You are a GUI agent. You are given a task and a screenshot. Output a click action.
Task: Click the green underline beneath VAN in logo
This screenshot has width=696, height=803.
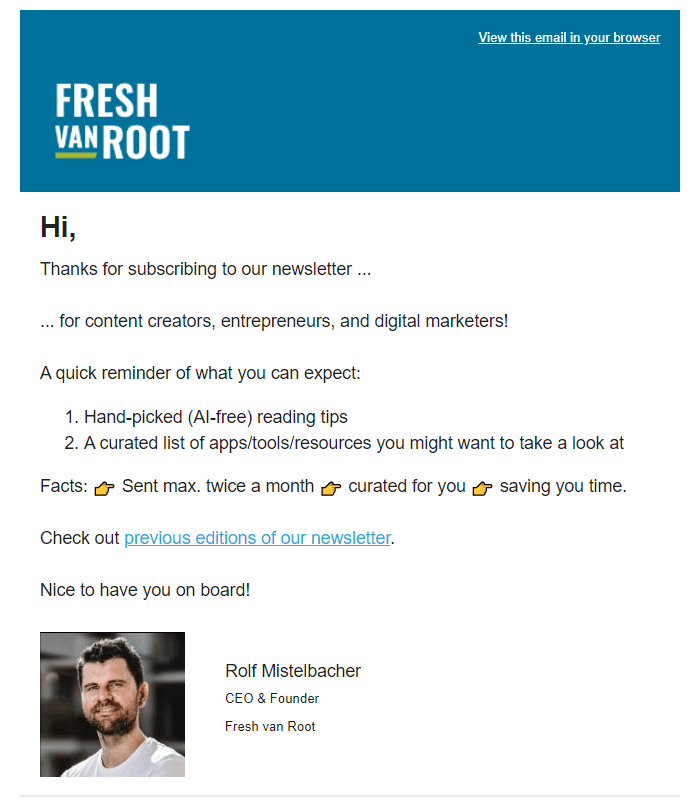[x=76, y=155]
